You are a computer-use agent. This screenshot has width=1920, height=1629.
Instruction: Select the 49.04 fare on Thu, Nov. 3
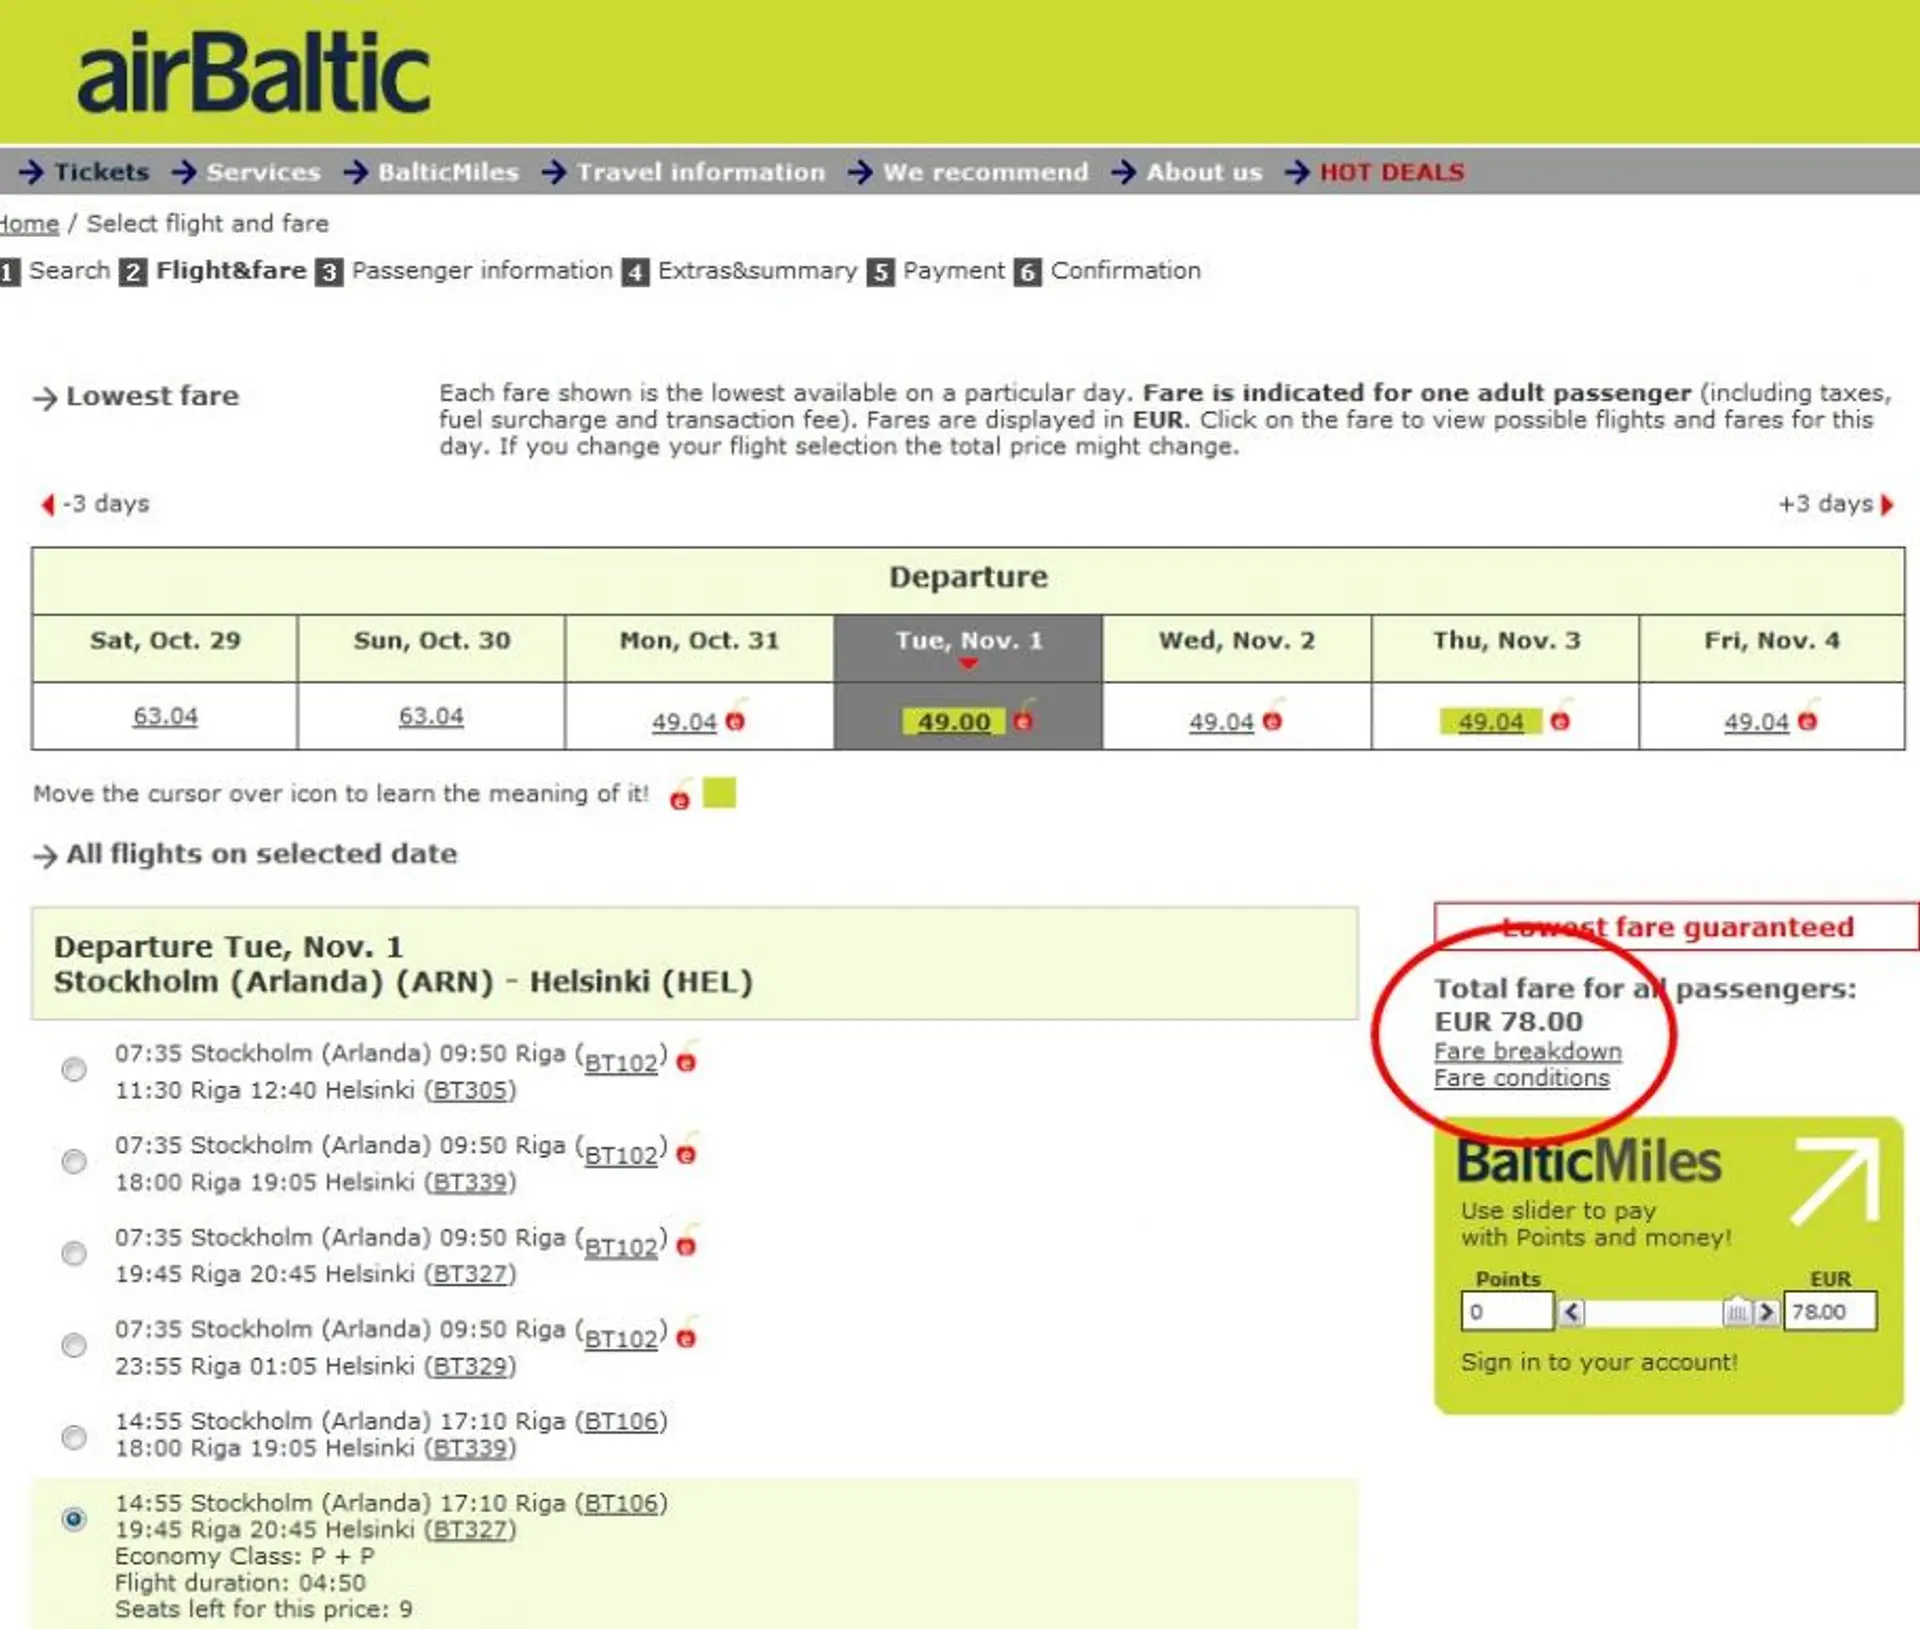tap(1491, 721)
